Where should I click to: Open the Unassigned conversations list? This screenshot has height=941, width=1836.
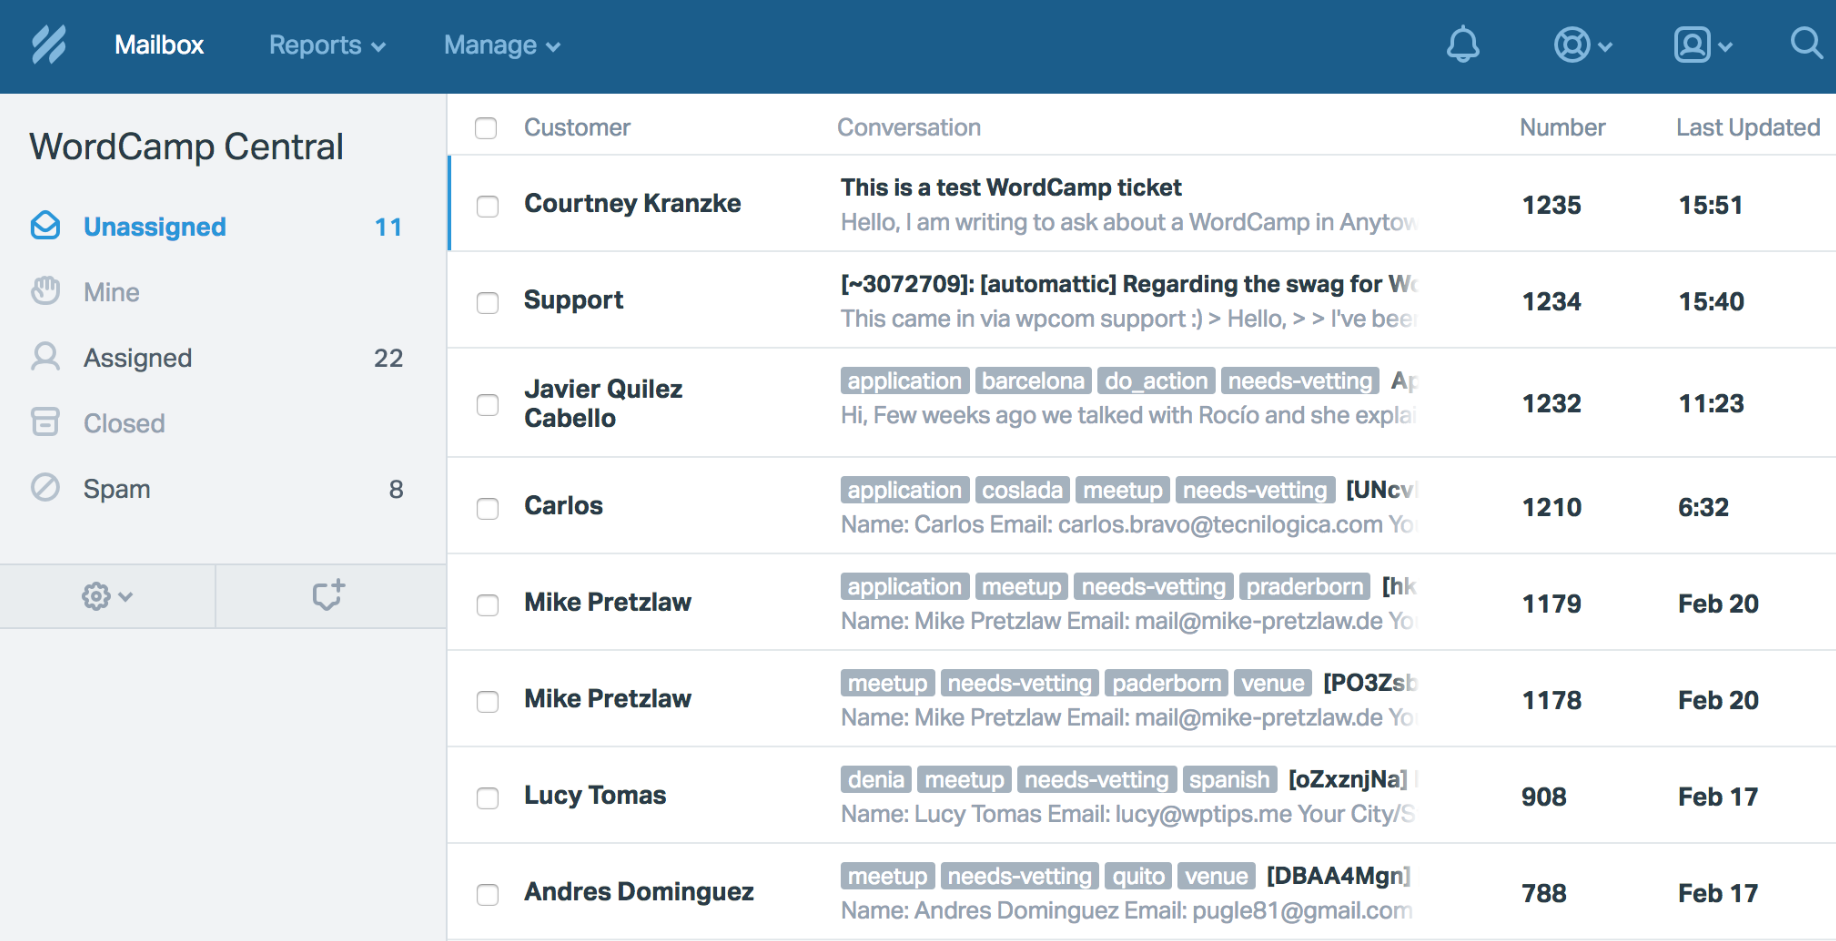[154, 226]
